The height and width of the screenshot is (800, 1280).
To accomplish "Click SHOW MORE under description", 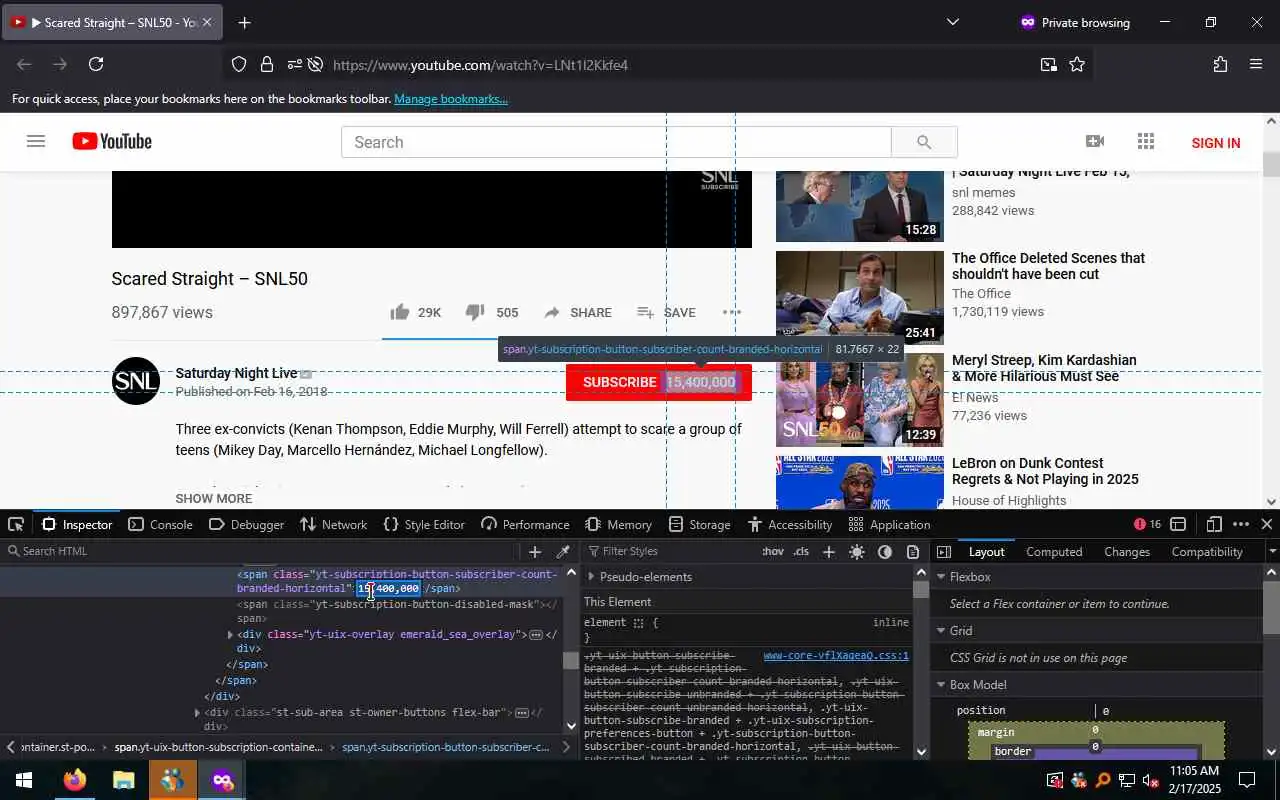I will tap(214, 498).
